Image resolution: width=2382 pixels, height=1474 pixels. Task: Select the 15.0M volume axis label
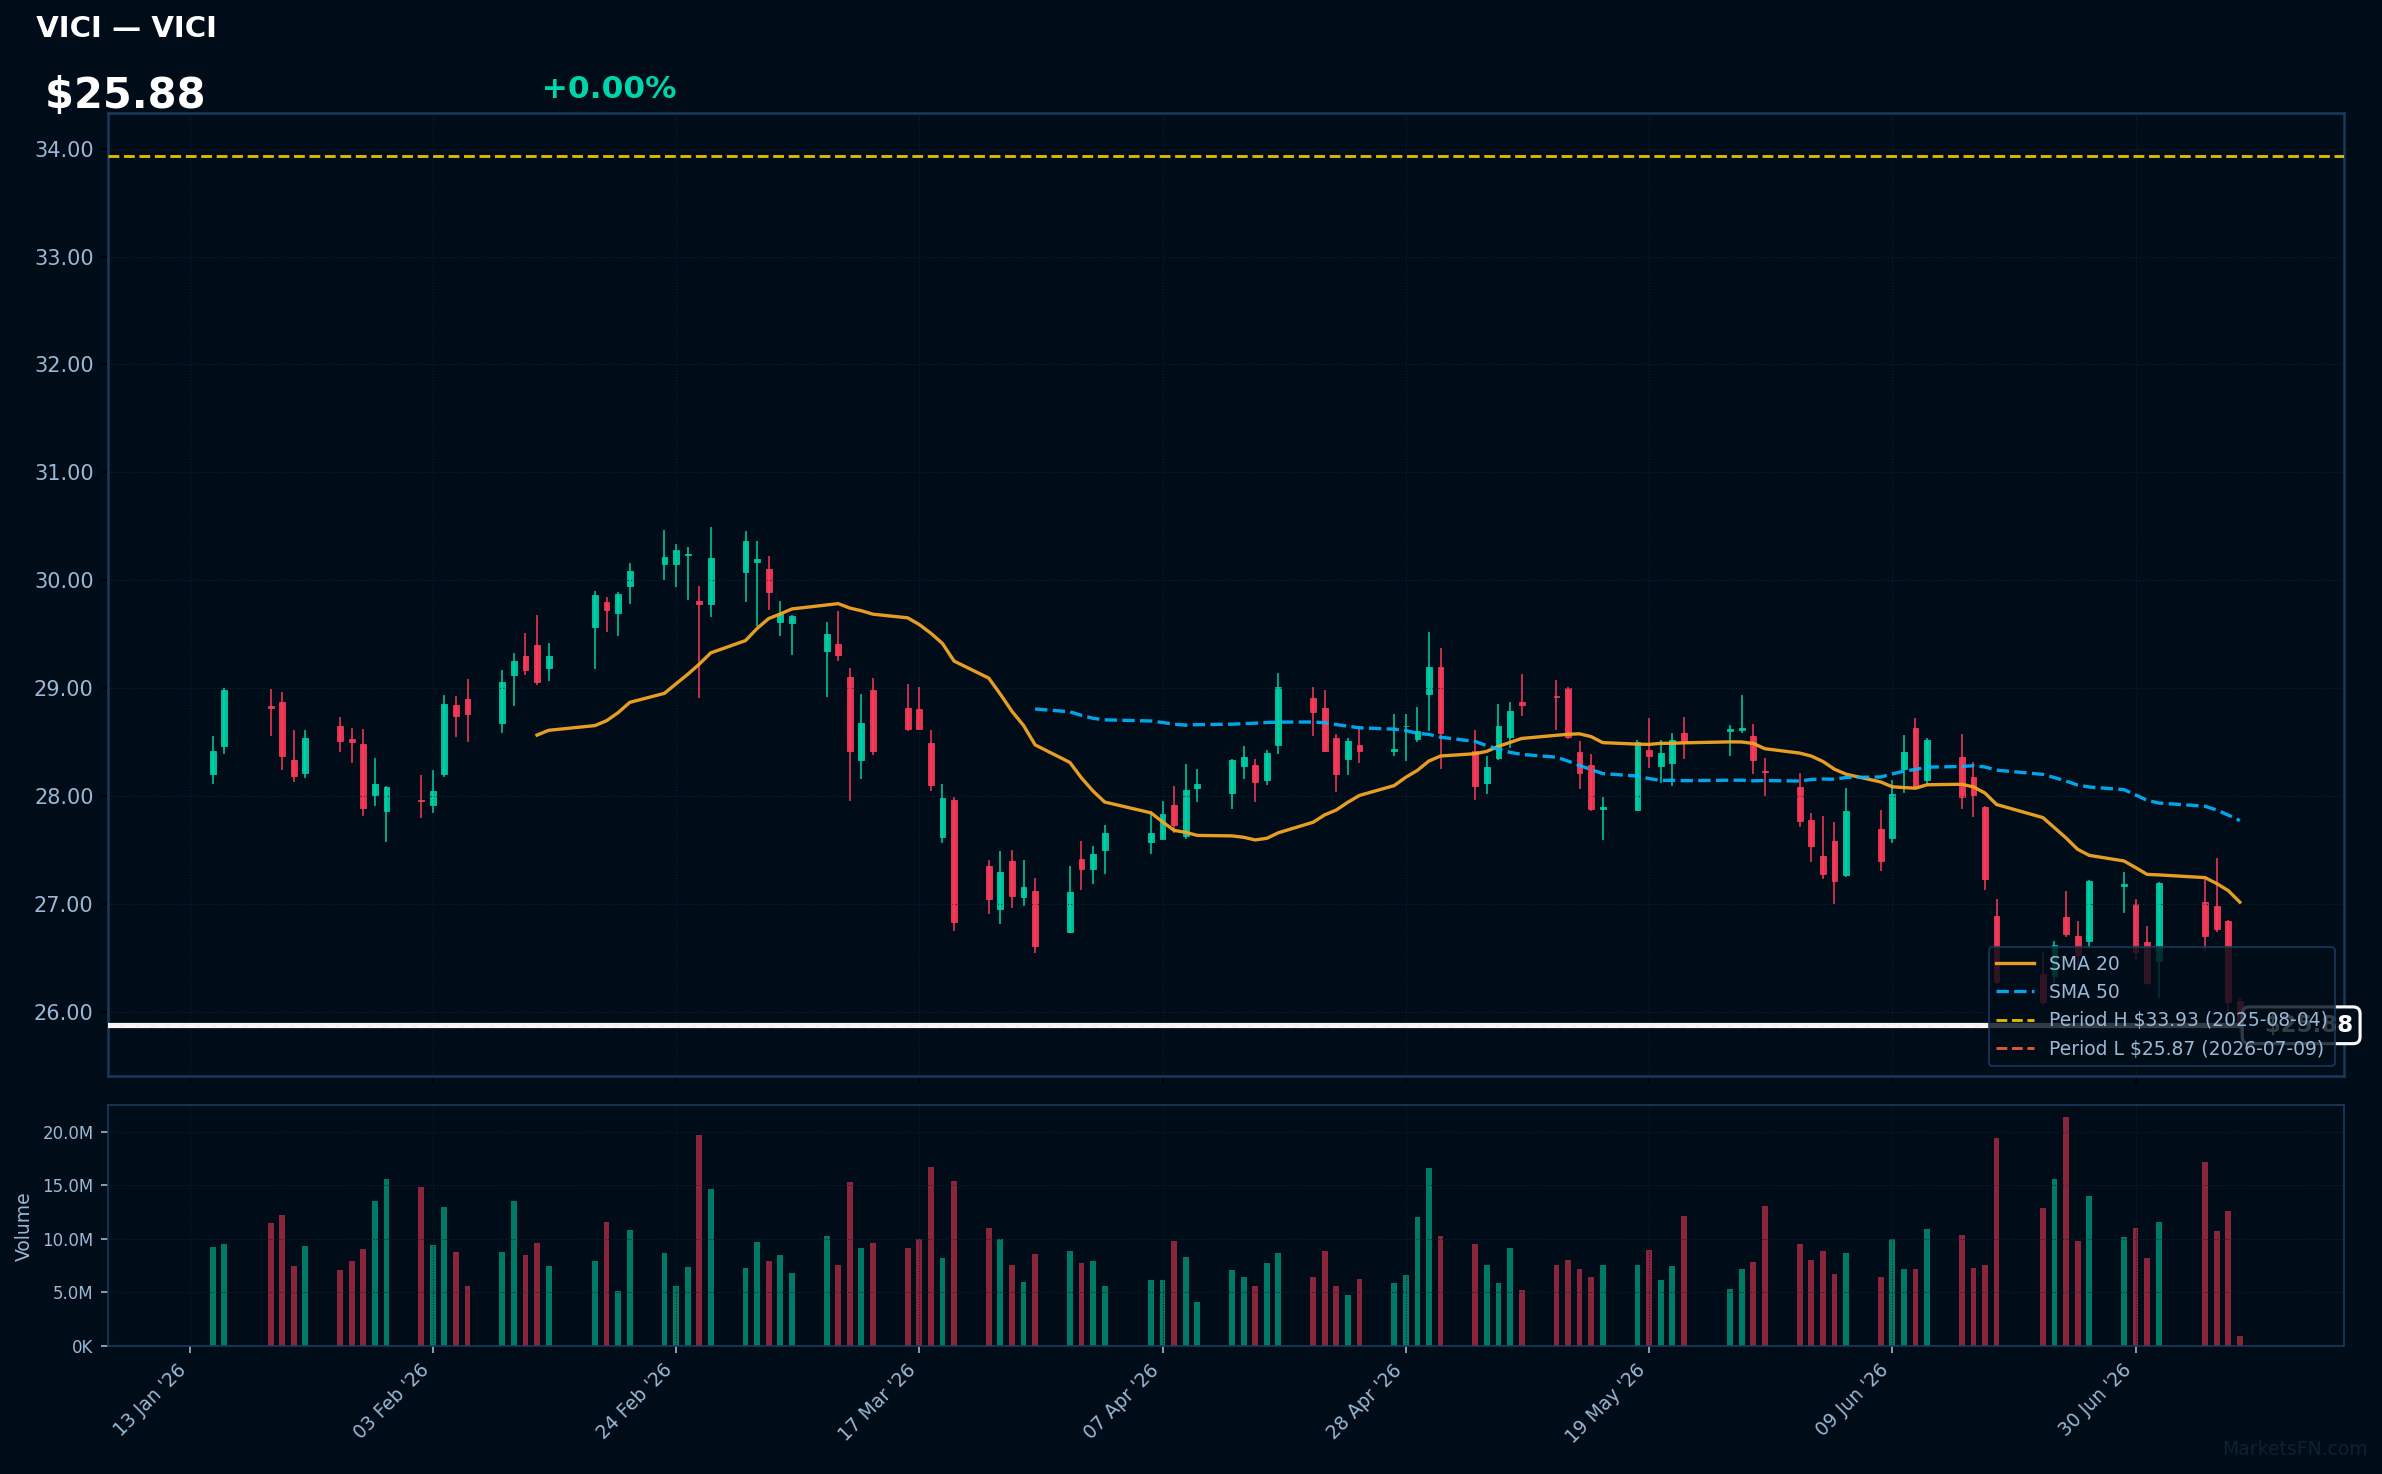point(68,1186)
